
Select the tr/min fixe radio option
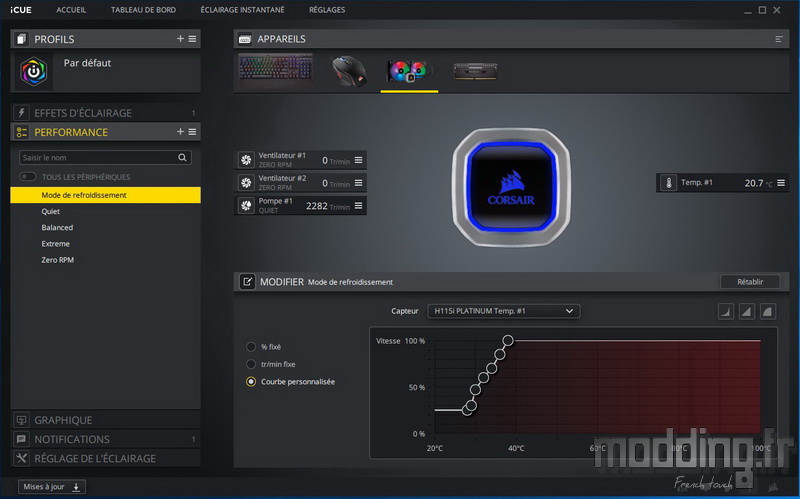click(251, 364)
